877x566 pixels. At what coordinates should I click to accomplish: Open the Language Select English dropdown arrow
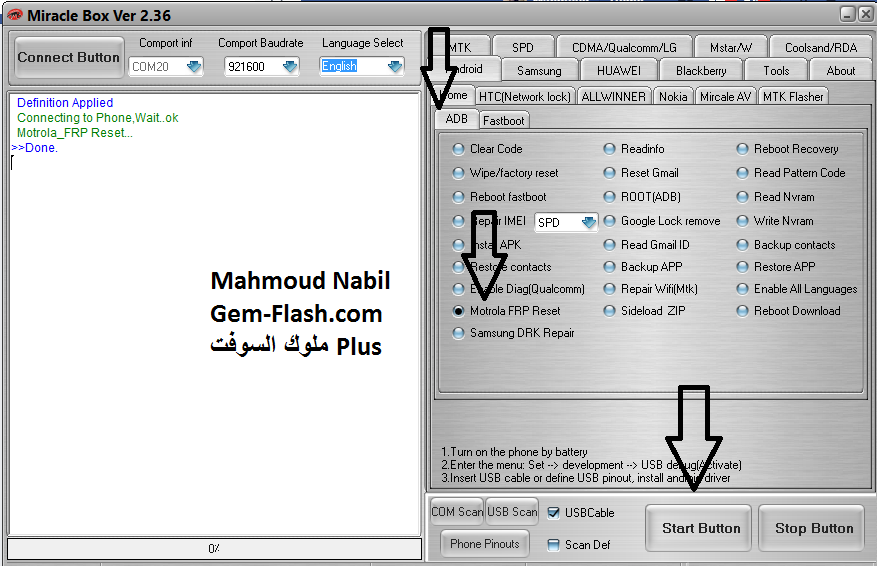pyautogui.click(x=395, y=67)
